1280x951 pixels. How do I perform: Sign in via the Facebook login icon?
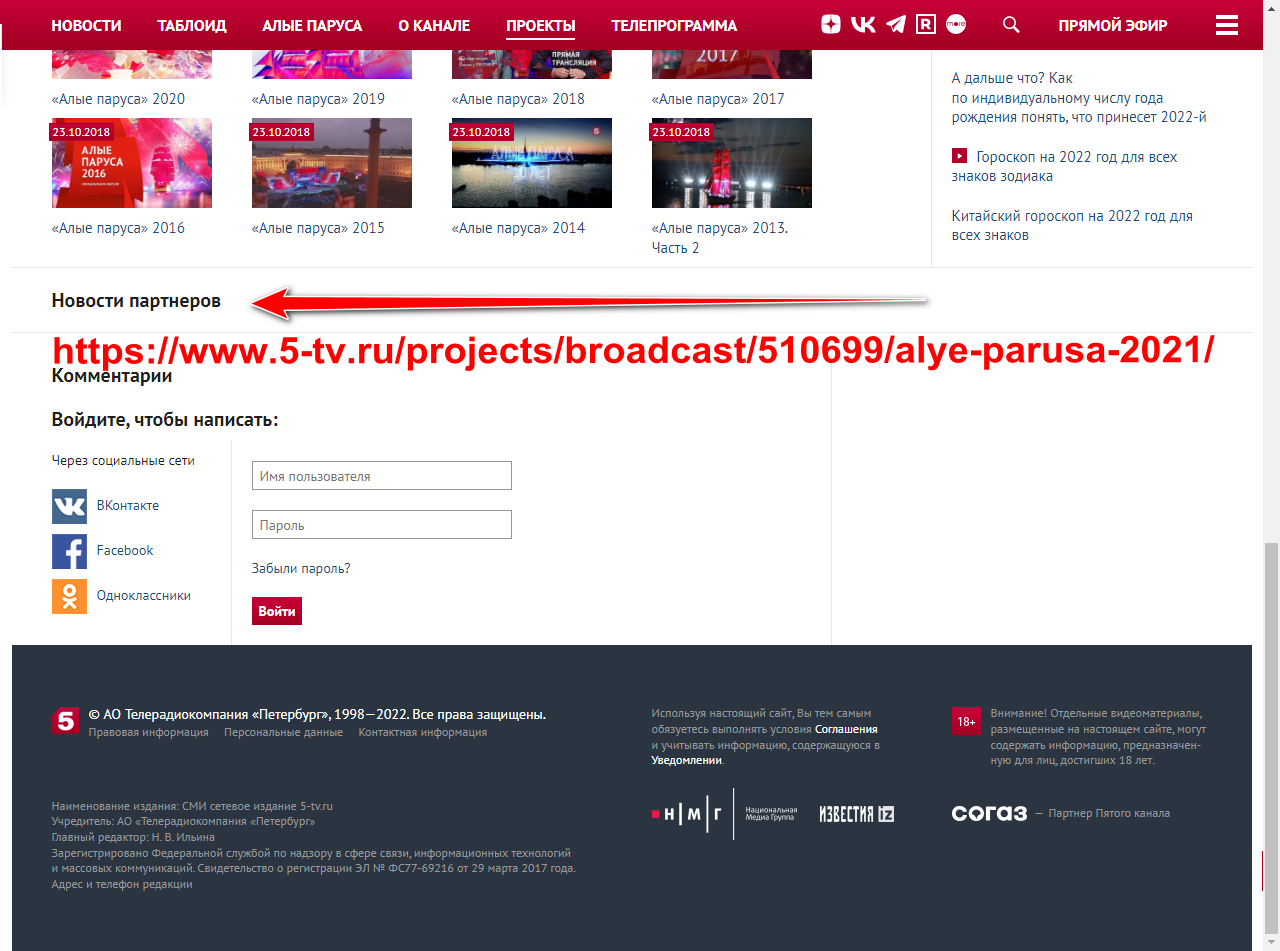68,551
